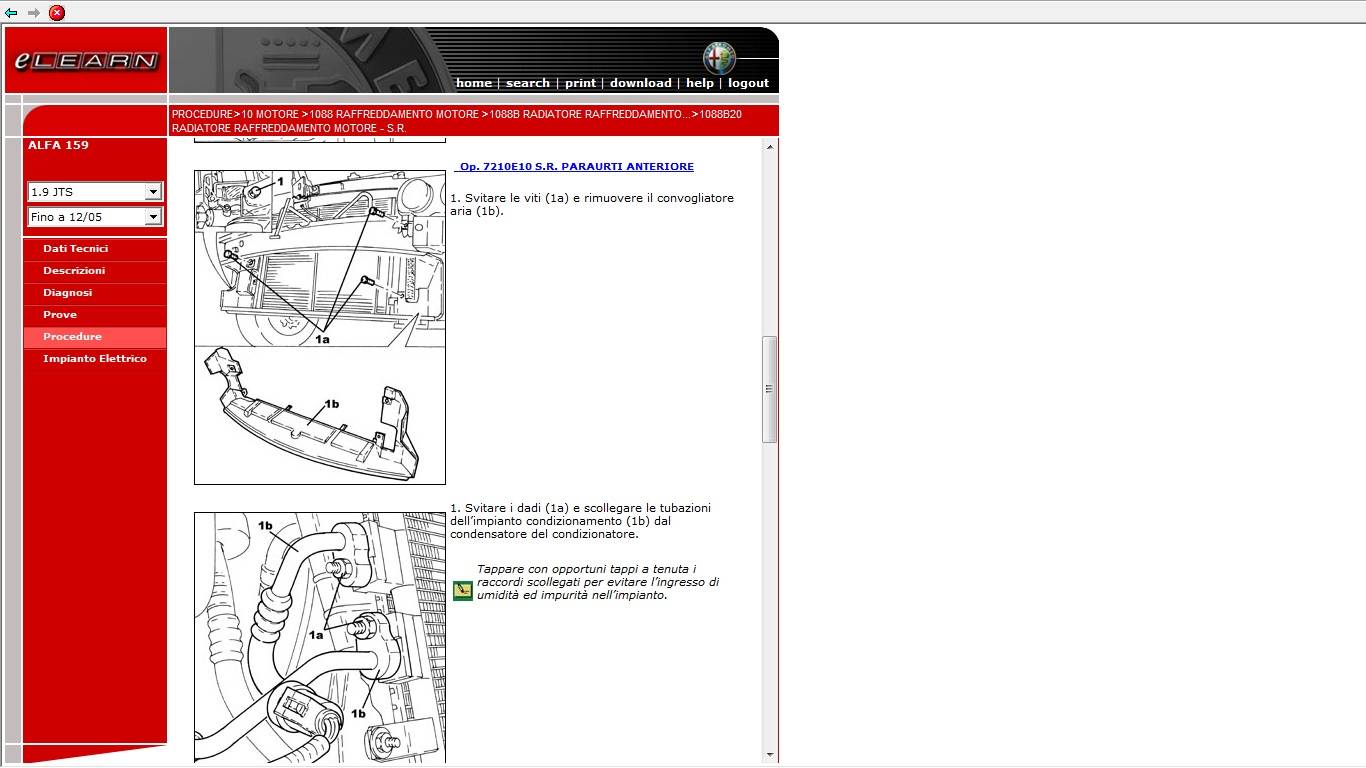Screen dimensions: 1366x768
Task: Click the ALFA 159 model title
Action: (58, 145)
